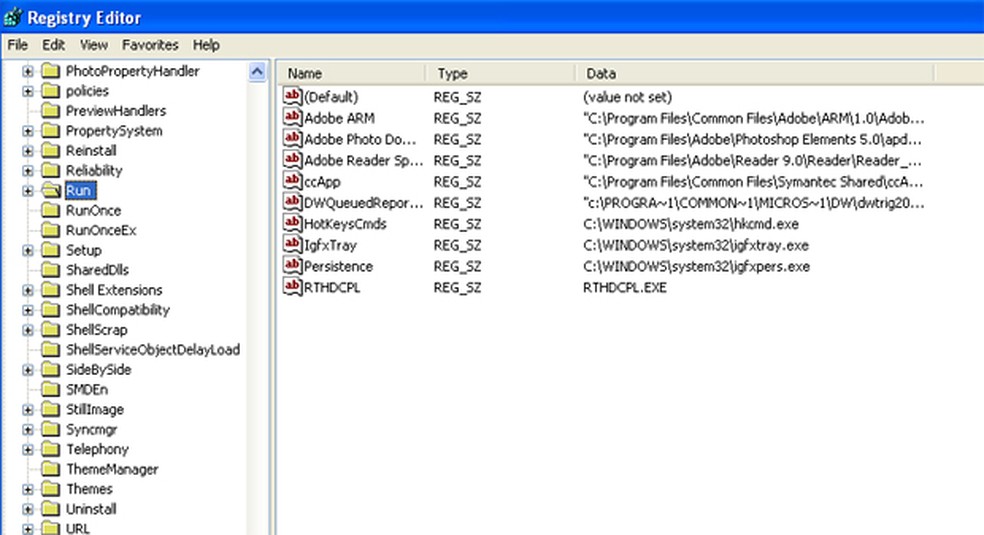Image resolution: width=984 pixels, height=535 pixels.
Task: Select the SMDEn folder icon
Action: tap(50, 389)
